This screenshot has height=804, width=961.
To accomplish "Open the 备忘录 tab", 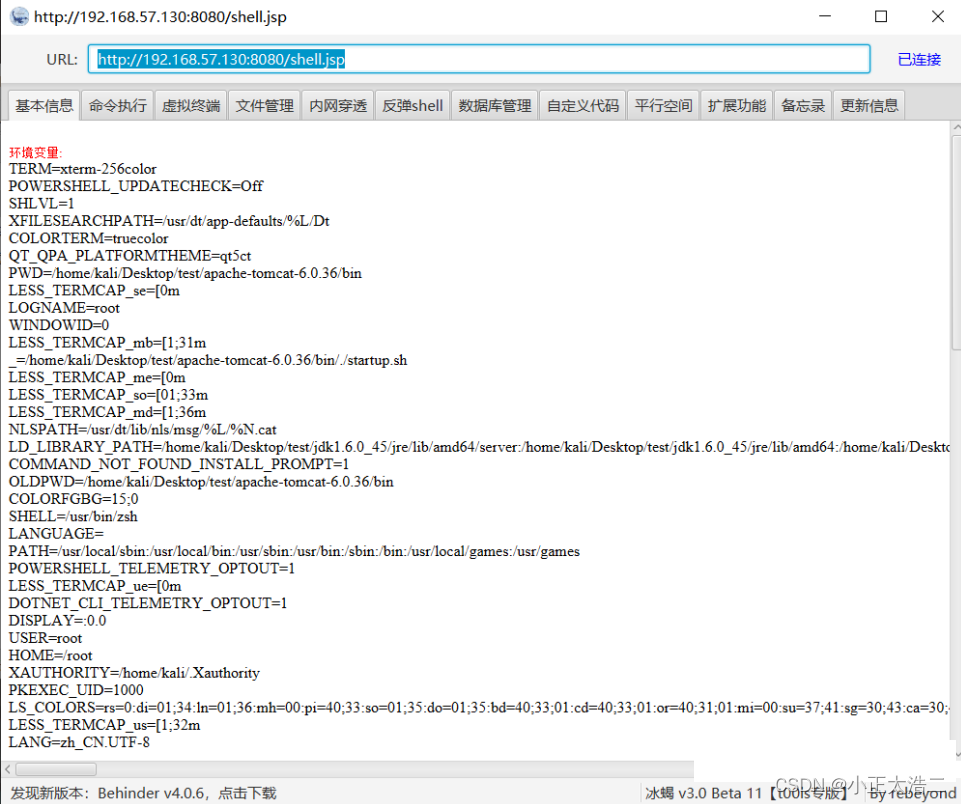I will pyautogui.click(x=802, y=104).
